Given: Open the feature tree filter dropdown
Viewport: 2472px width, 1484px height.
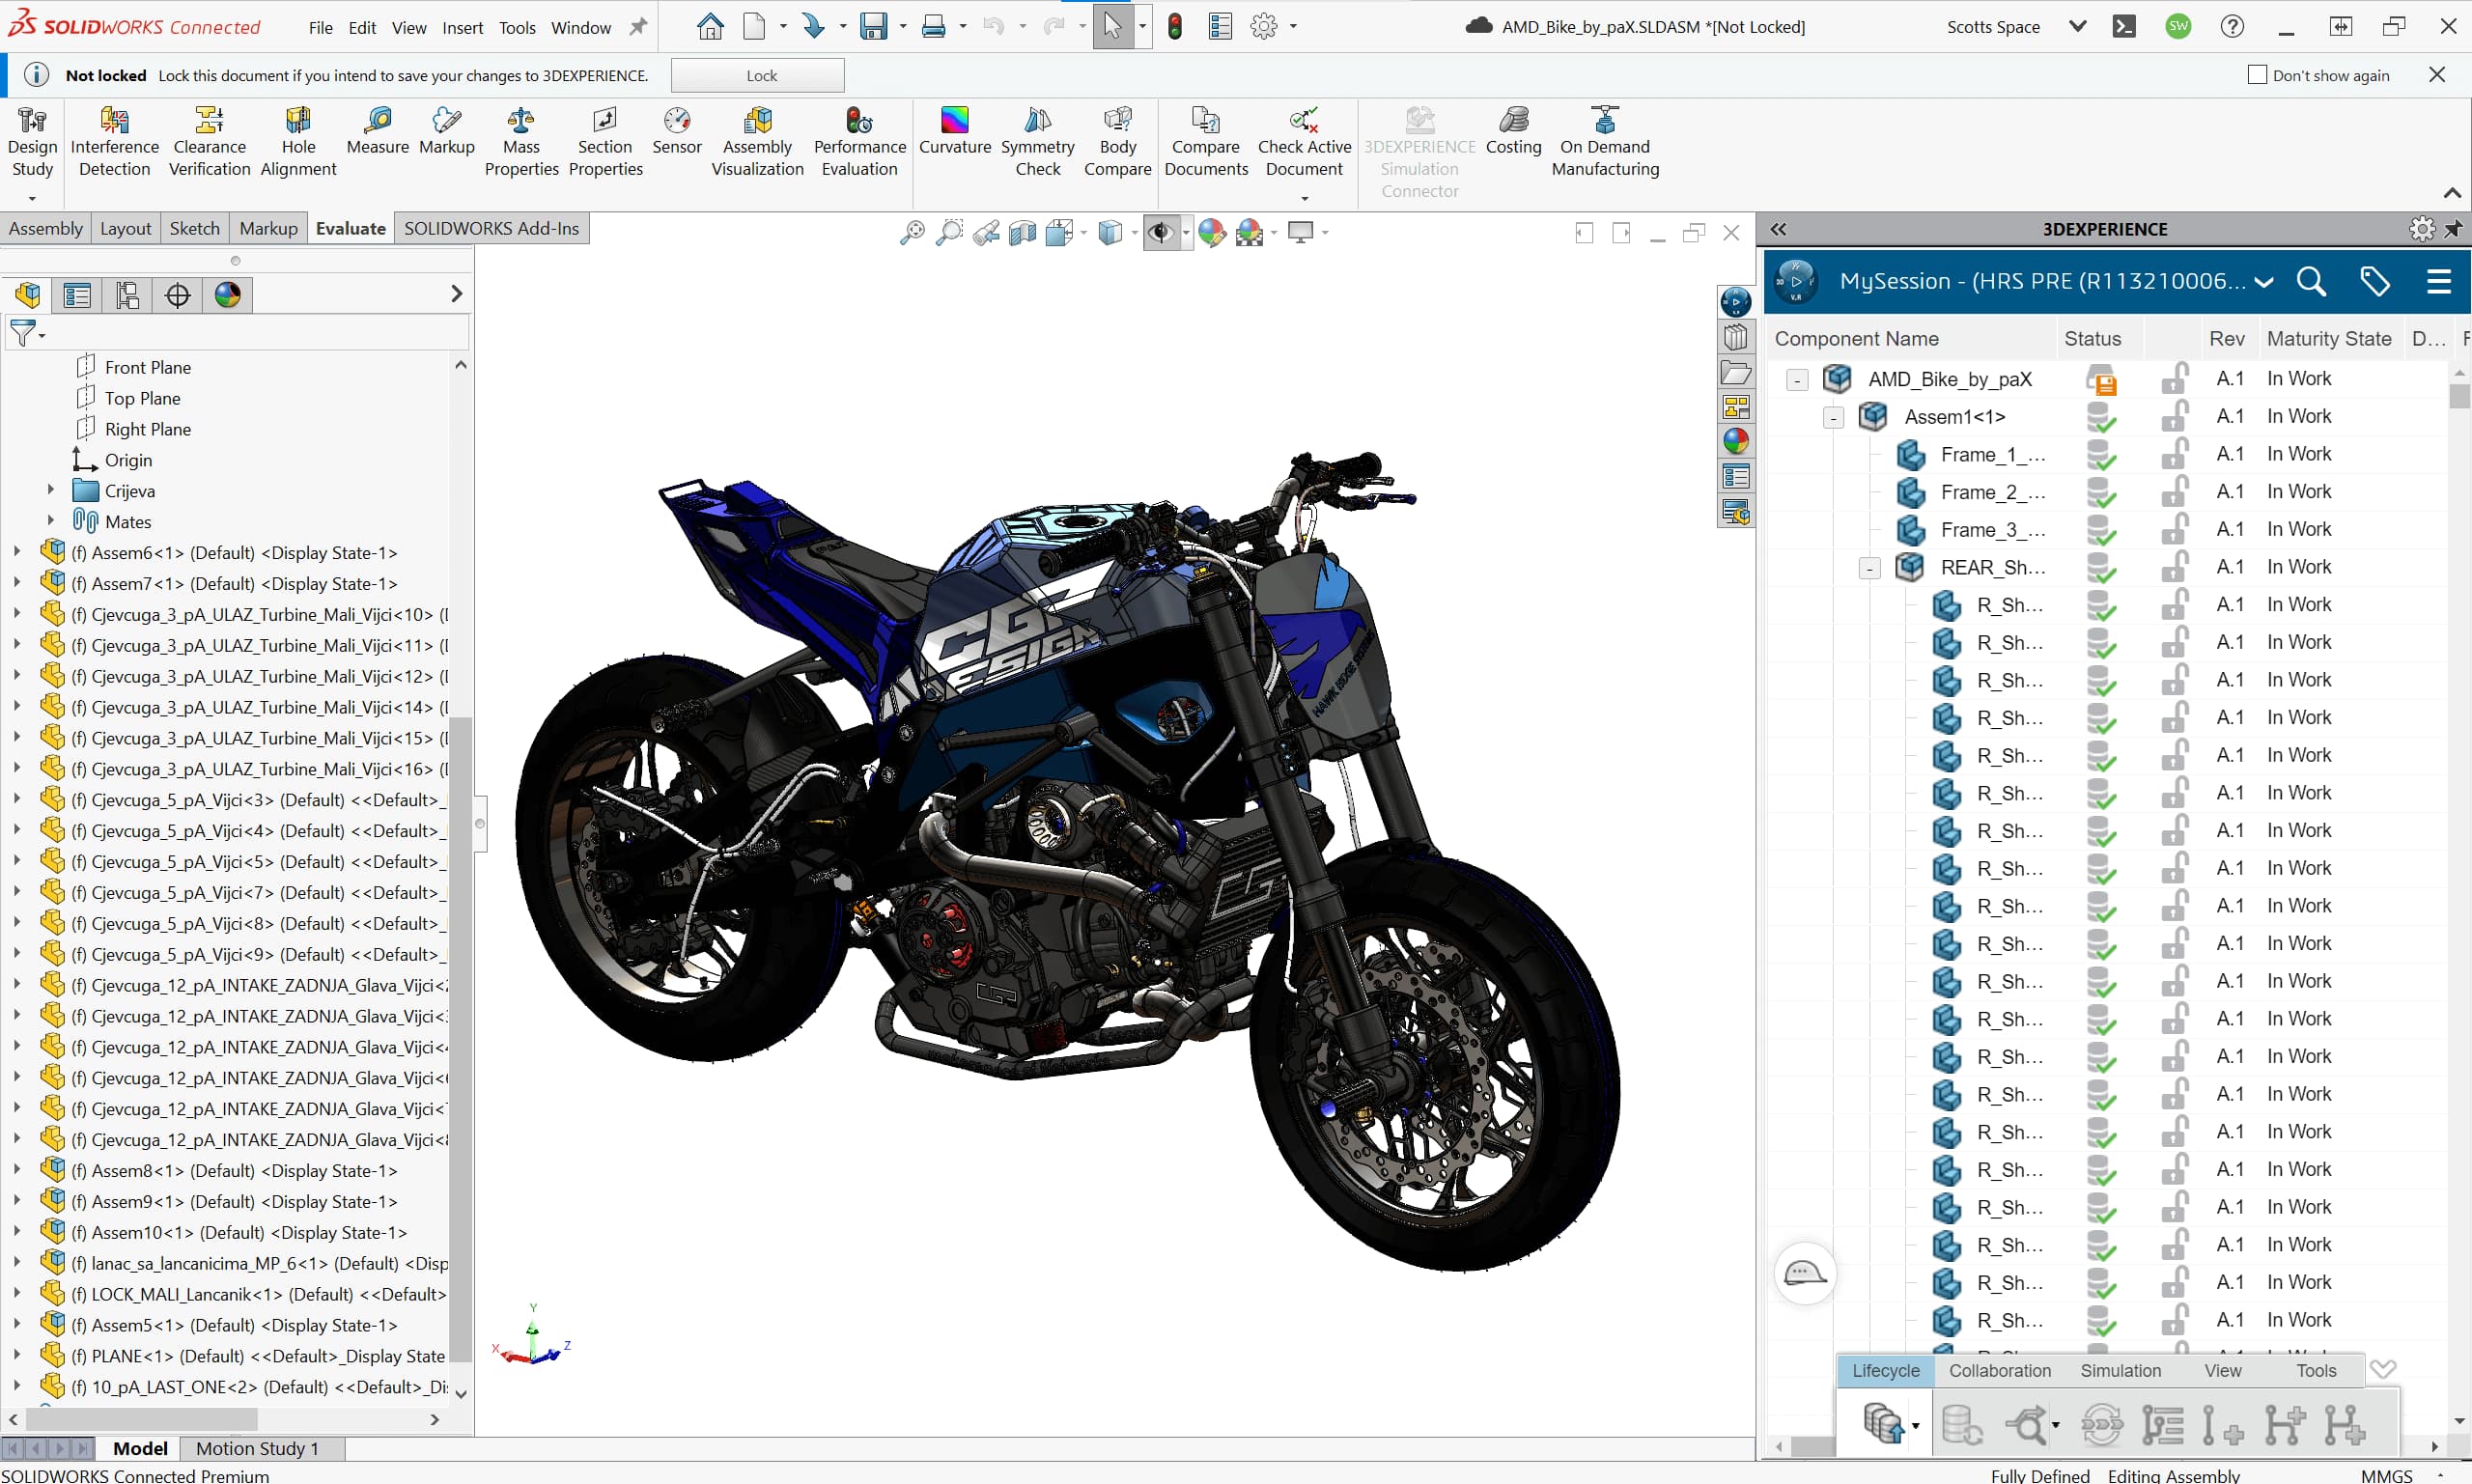Looking at the screenshot, I should coord(42,335).
